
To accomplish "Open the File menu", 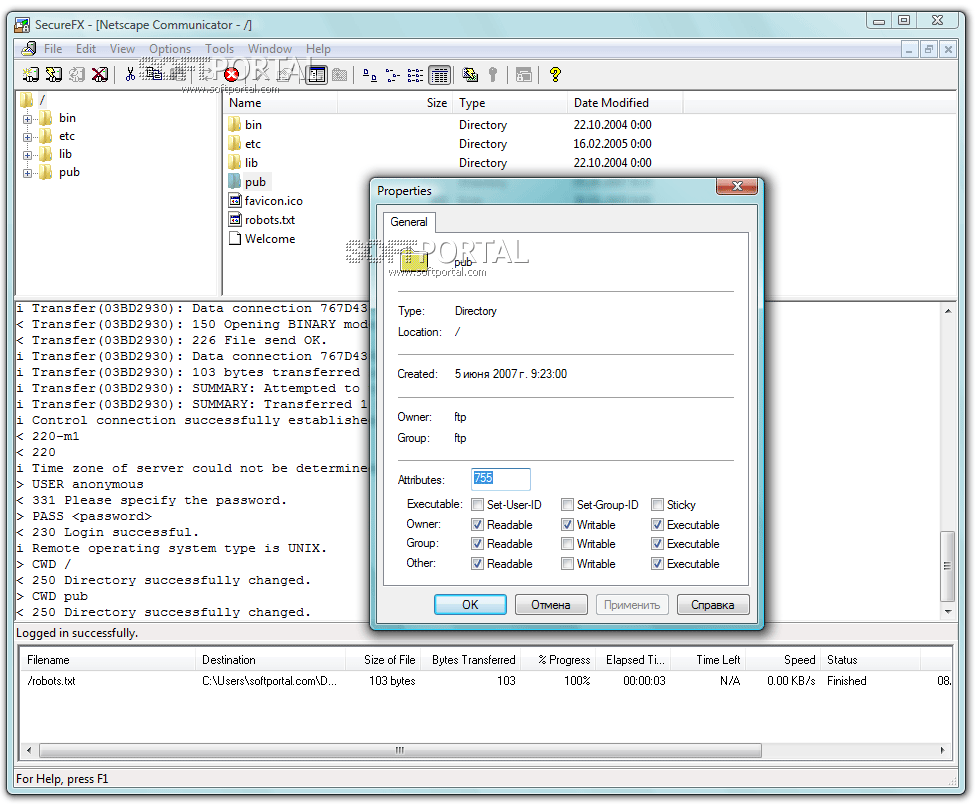I will pyautogui.click(x=53, y=48).
